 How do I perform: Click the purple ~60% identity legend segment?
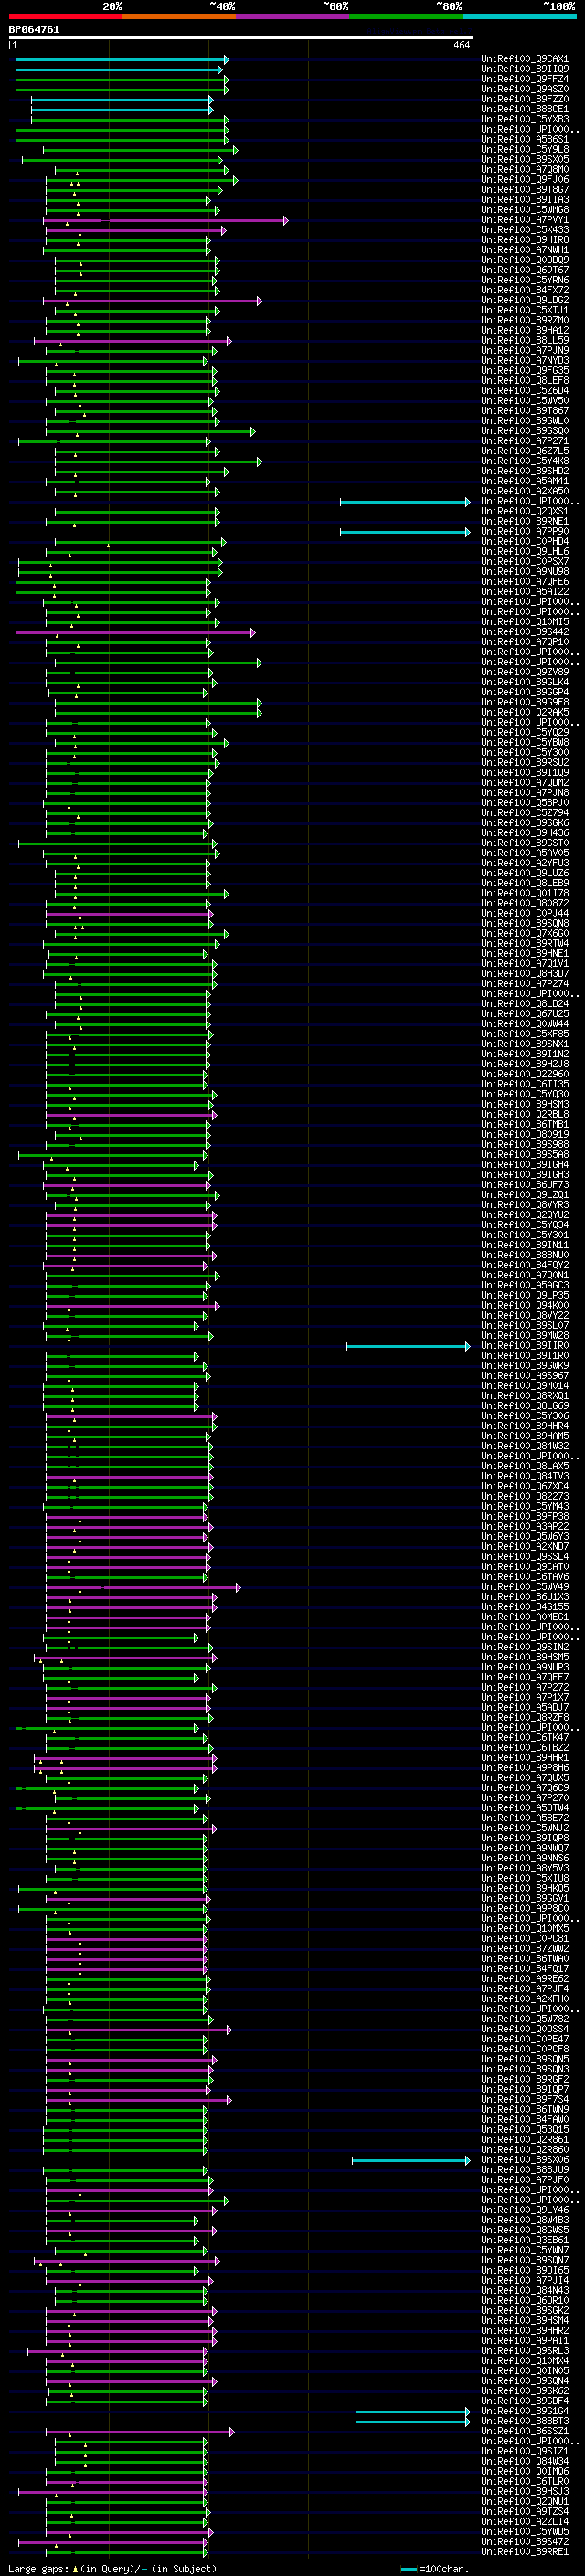(292, 16)
